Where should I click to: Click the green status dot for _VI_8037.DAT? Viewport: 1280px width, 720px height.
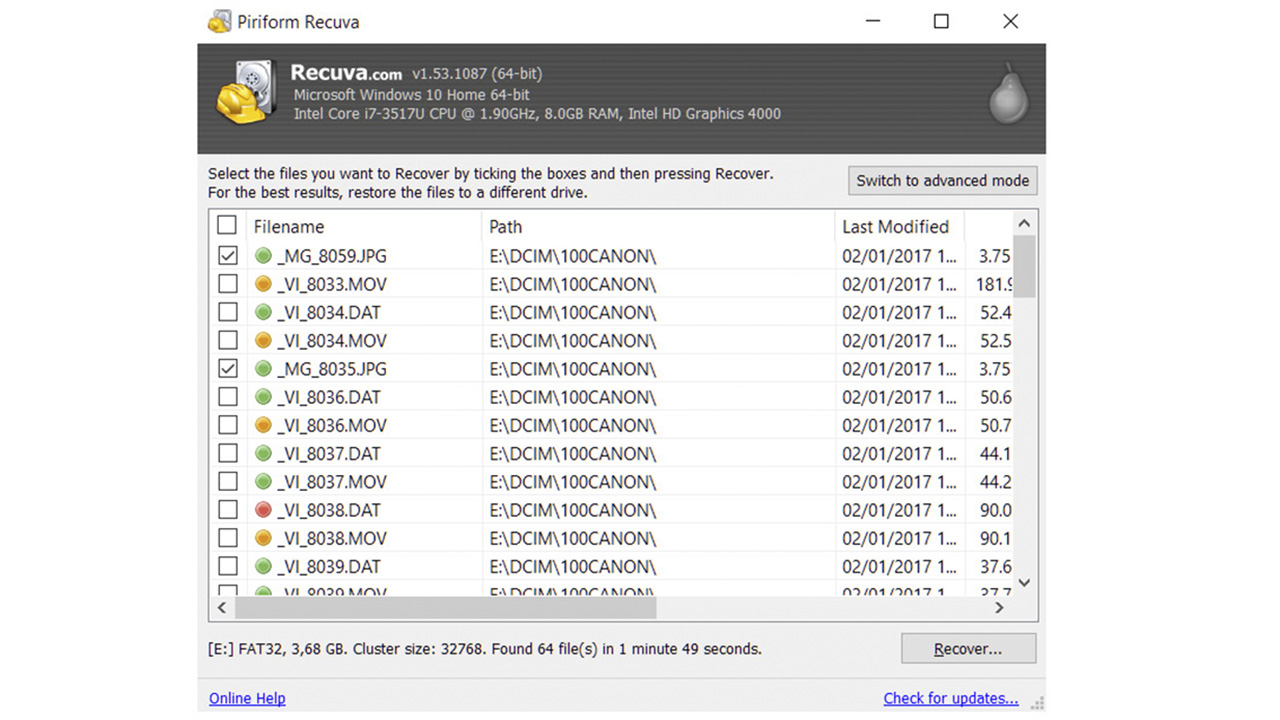coord(263,453)
